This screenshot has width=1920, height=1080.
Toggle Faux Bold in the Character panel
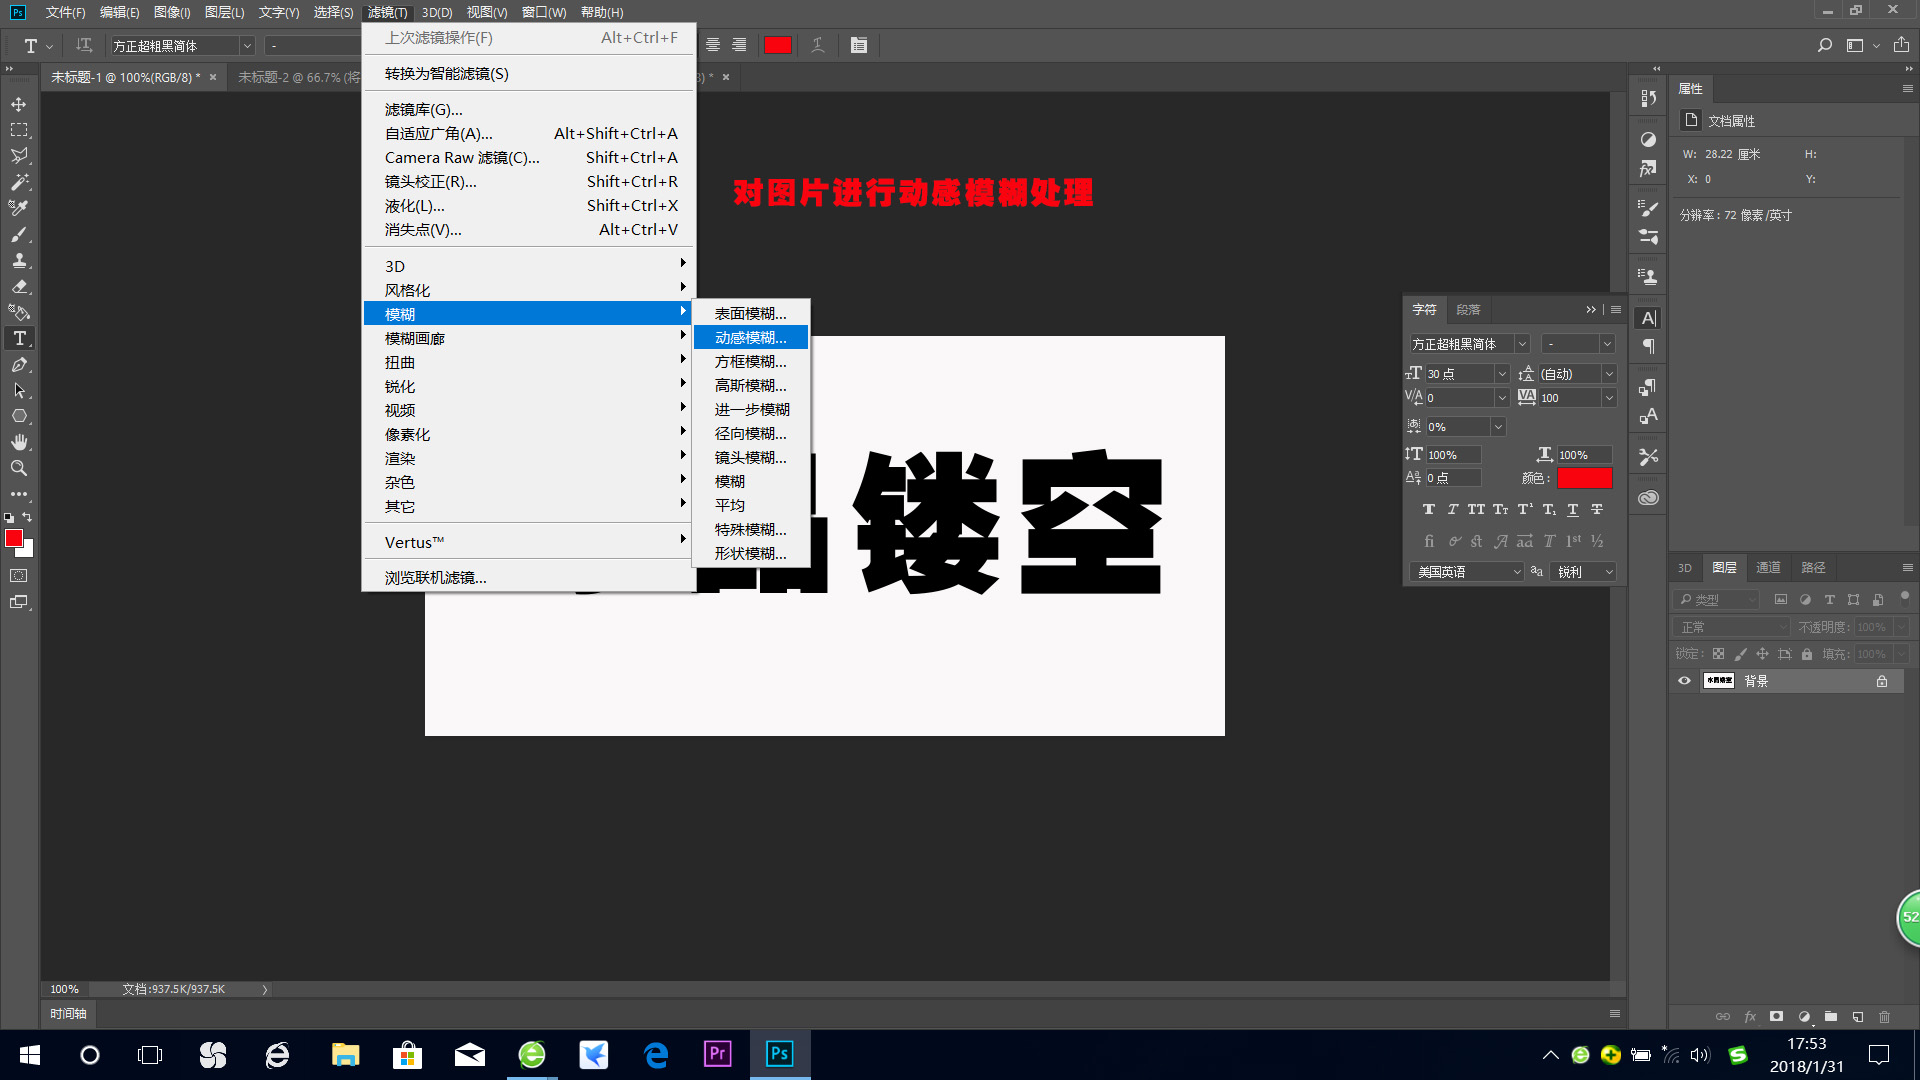point(1429,509)
